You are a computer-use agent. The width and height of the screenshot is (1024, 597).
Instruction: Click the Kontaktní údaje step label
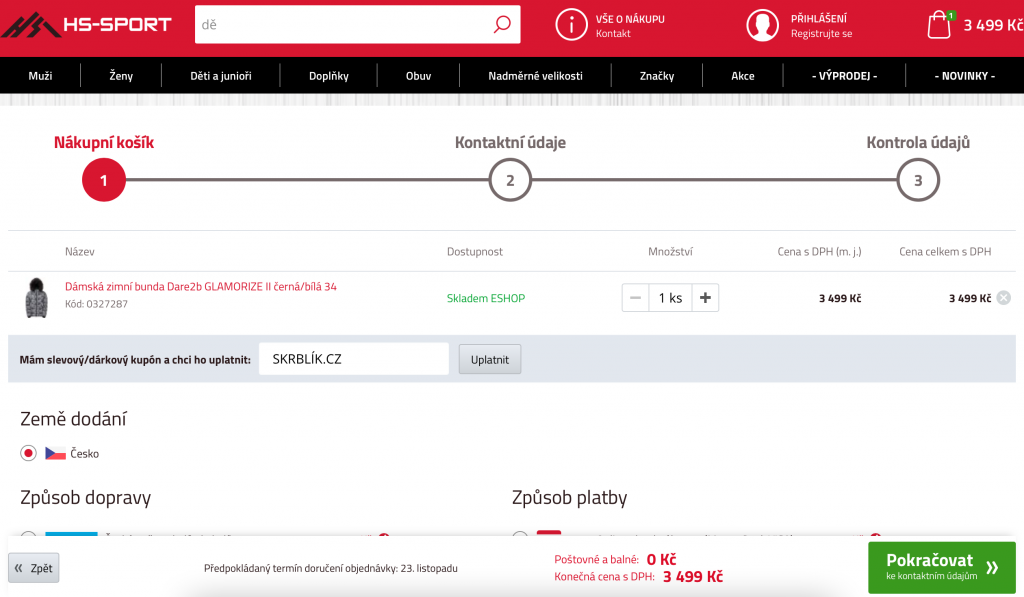510,142
